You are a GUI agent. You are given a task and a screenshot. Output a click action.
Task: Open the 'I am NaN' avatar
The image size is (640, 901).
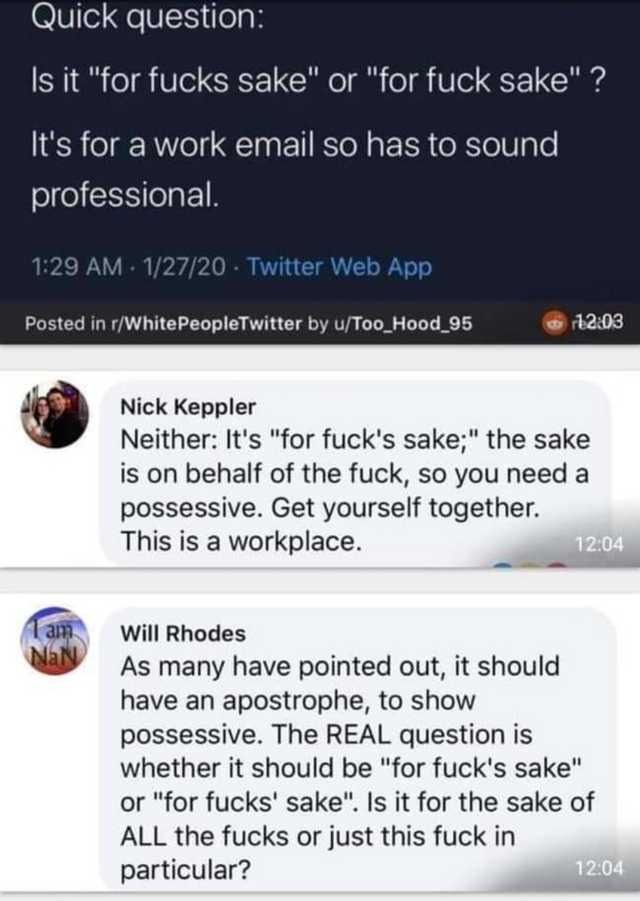[54, 641]
